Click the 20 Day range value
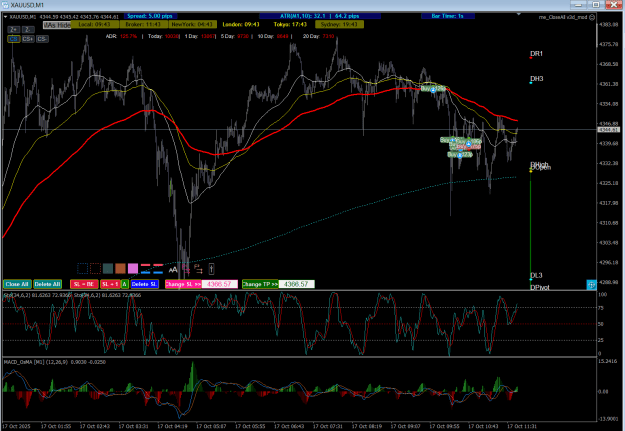This screenshot has width=625, height=431. (x=328, y=36)
